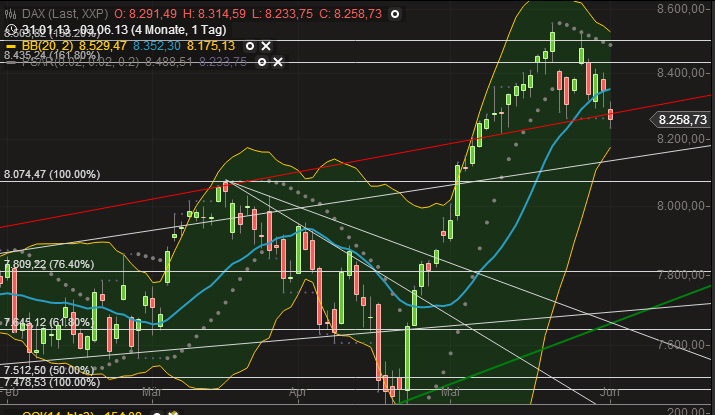Open the chart type icon beside DAX
This screenshot has width=715, height=415.
(10, 14)
